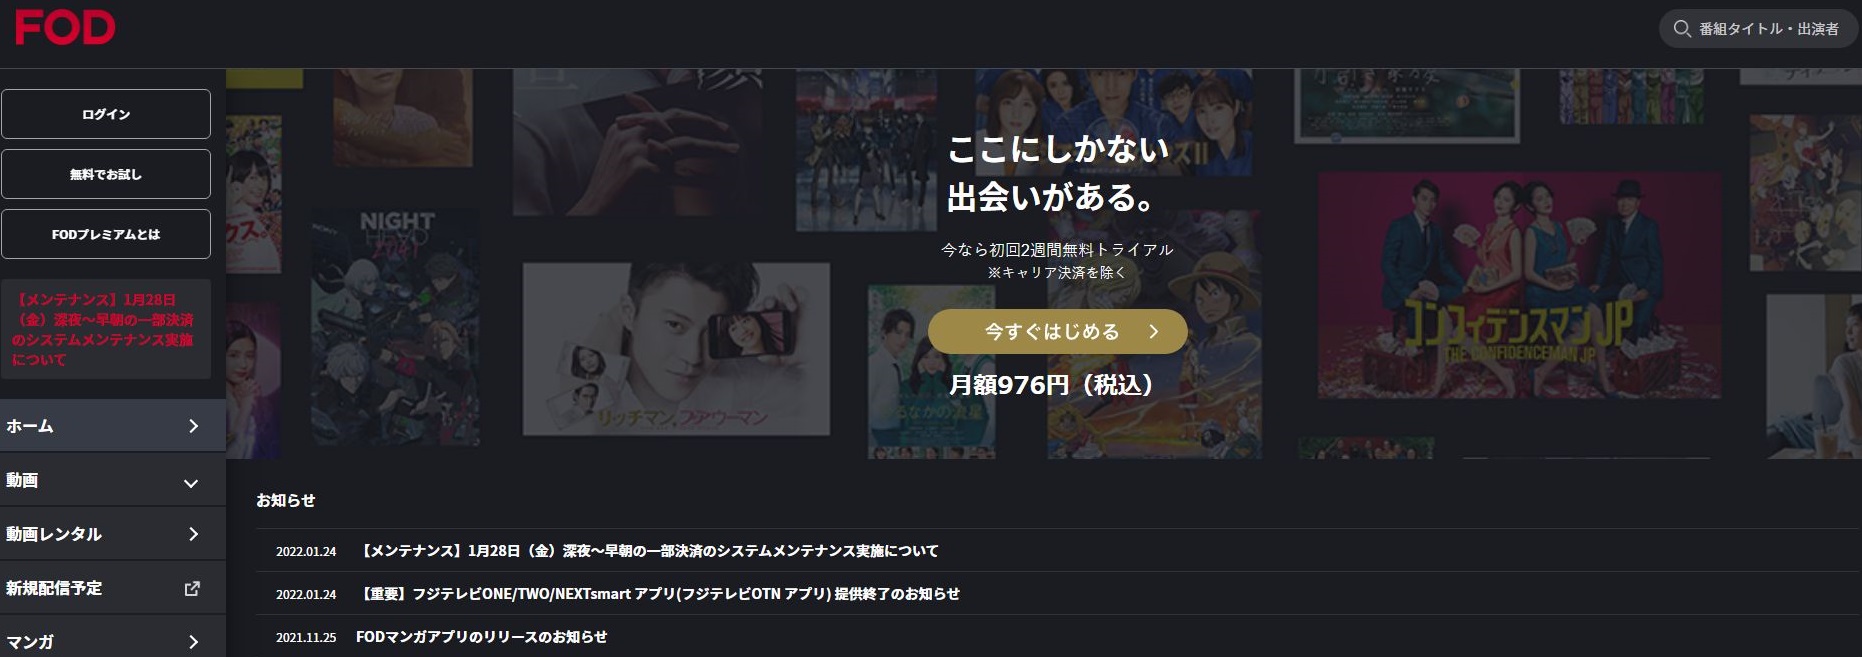Select 動画レンタル in the sidebar
Viewport: 1862px width, 657px height.
[x=113, y=534]
